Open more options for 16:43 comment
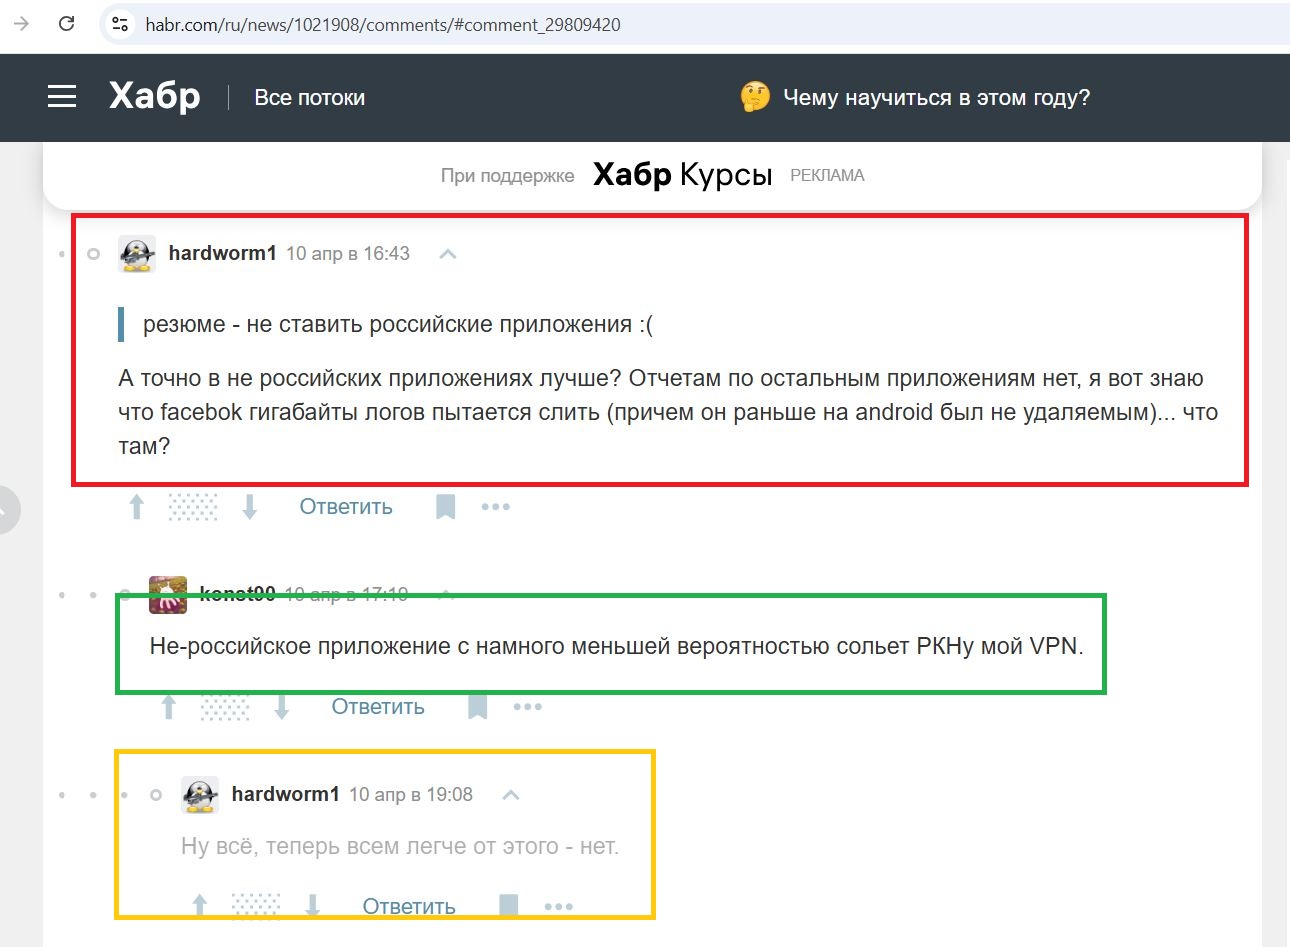 [x=496, y=507]
